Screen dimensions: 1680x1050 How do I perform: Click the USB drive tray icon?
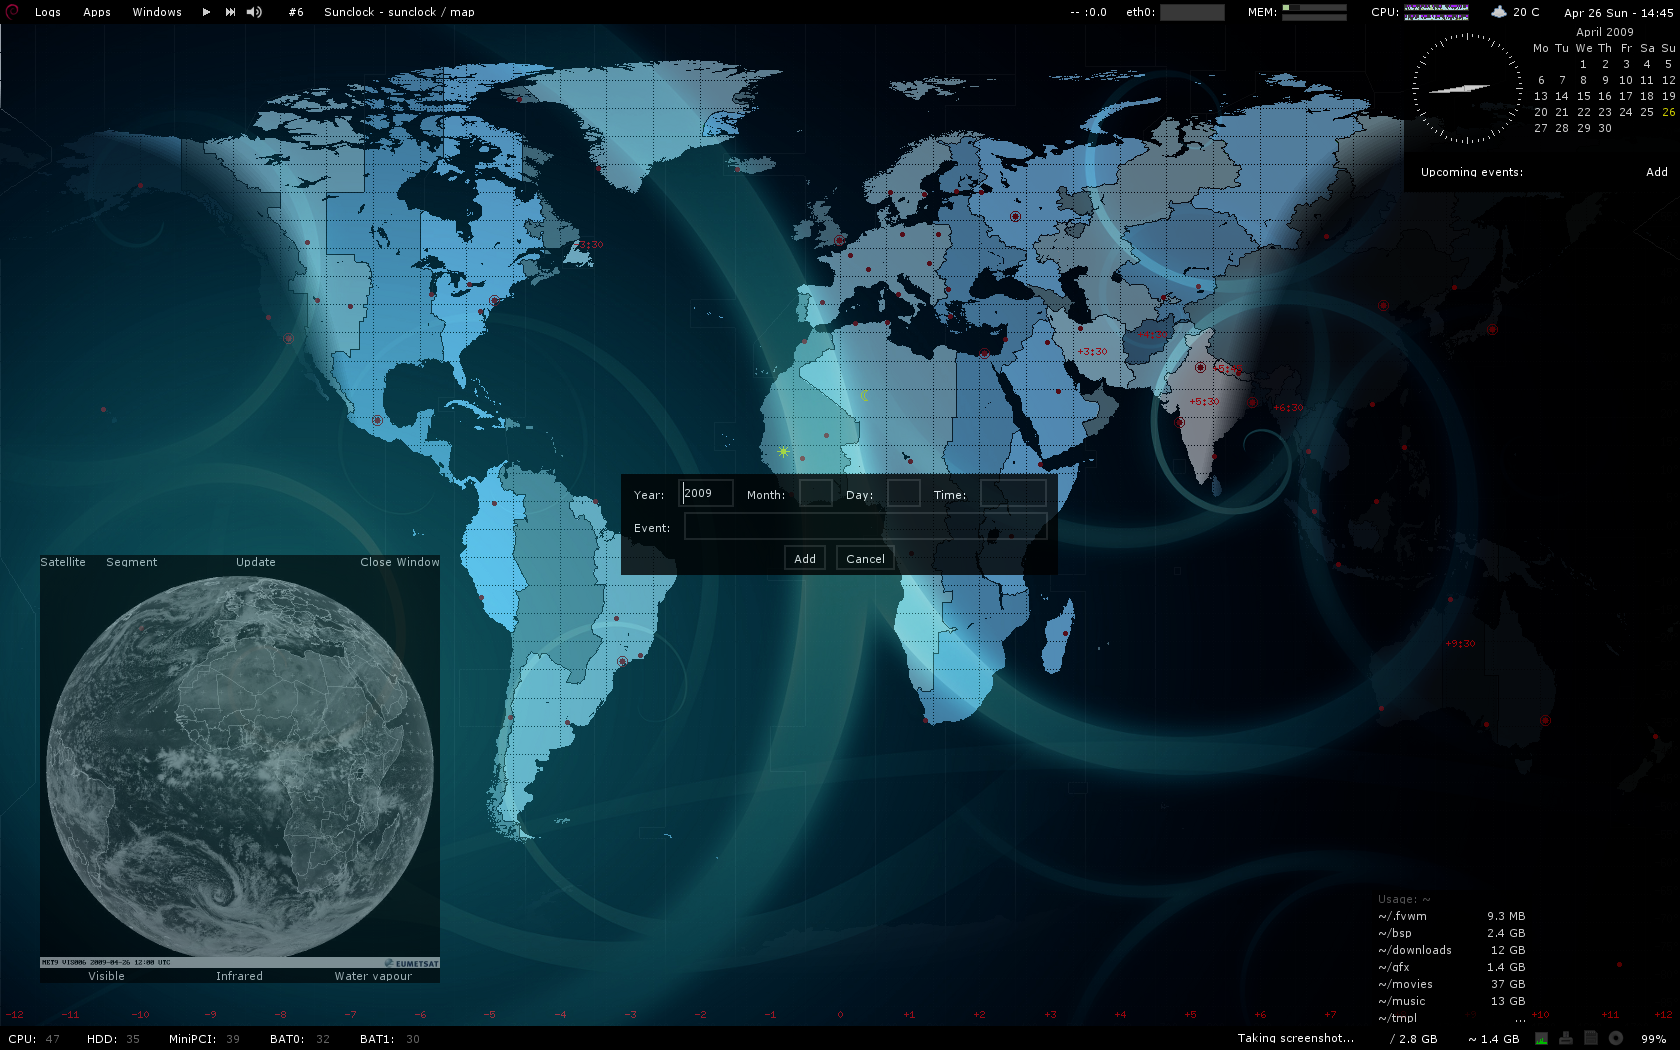(x=1566, y=1039)
